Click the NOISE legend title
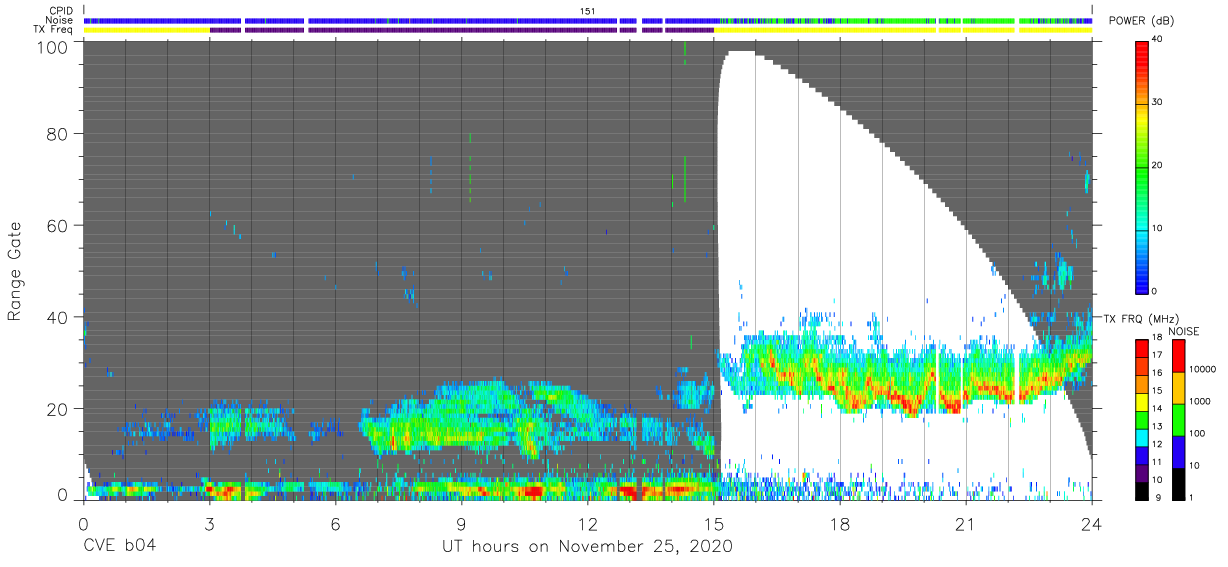Viewport: 1228px width, 567px height. coord(1184,330)
